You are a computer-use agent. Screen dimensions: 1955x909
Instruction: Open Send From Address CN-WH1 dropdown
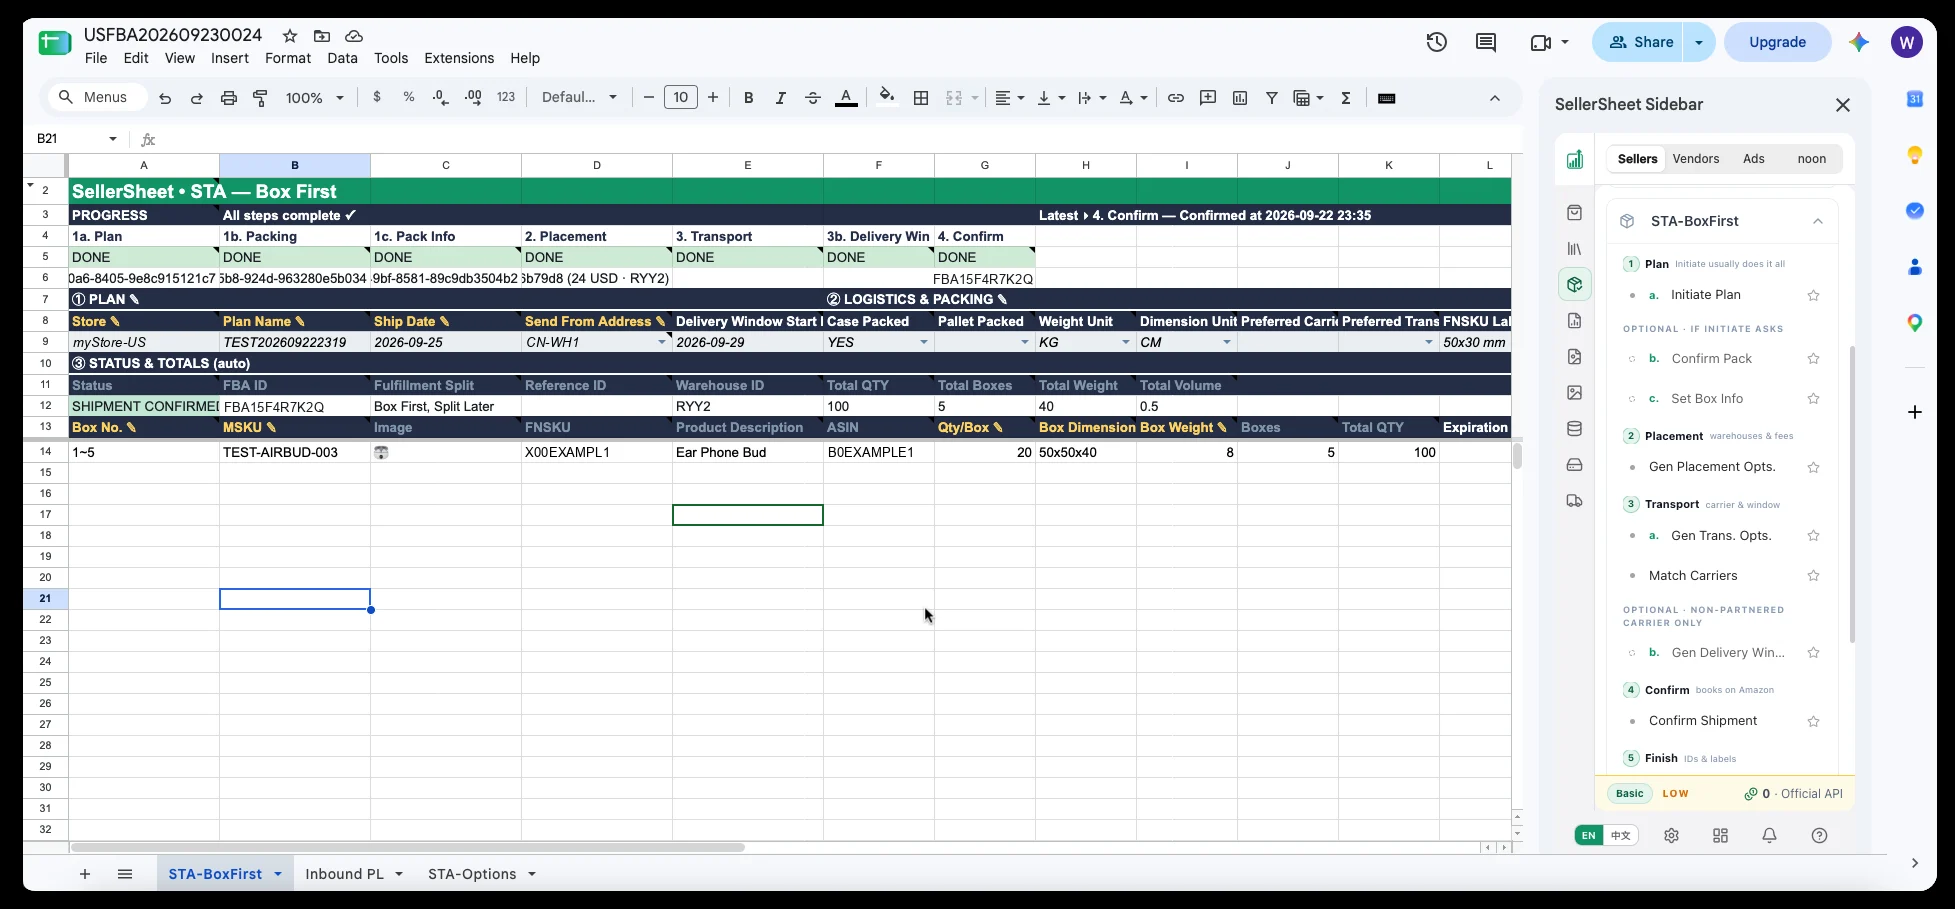(x=661, y=342)
